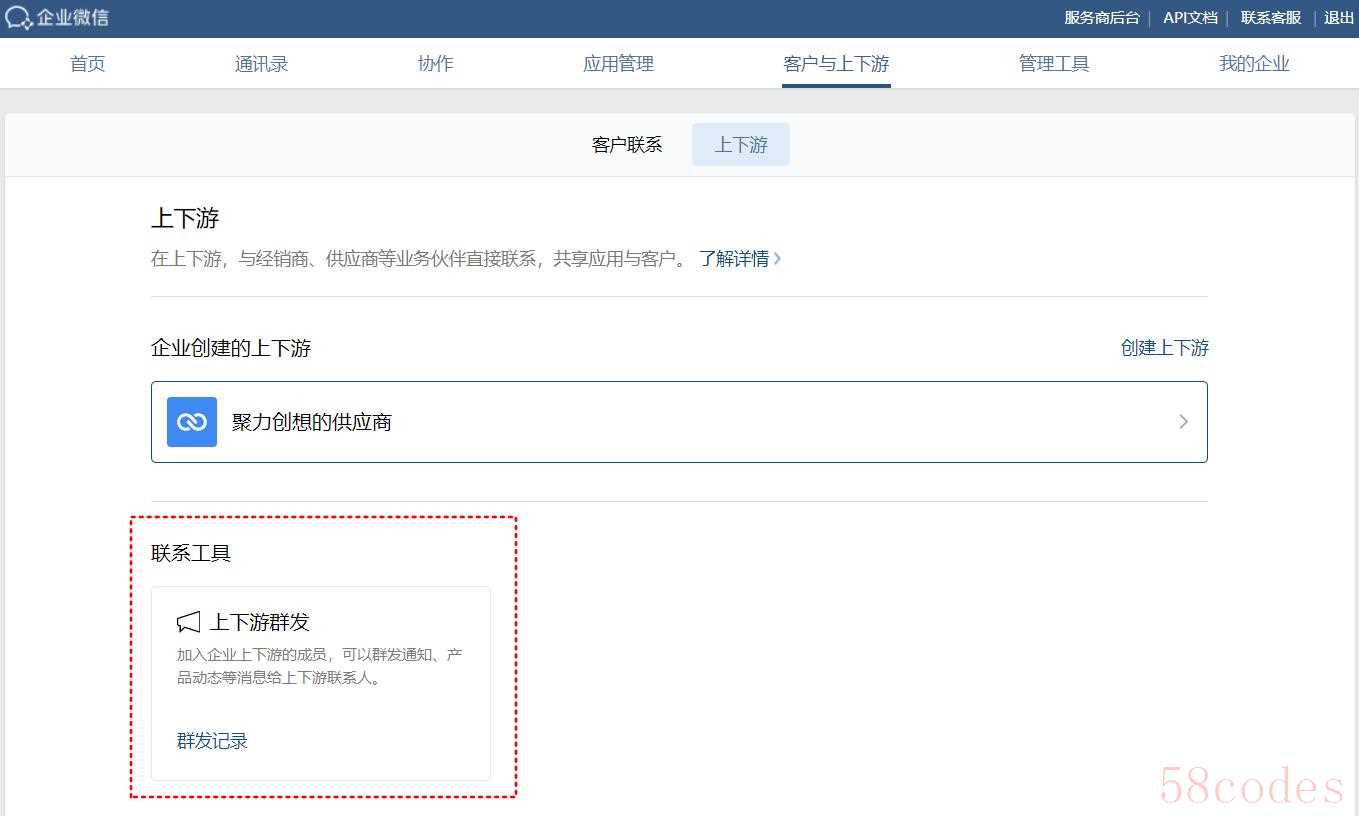Switch to 应用管理 tab

618,64
